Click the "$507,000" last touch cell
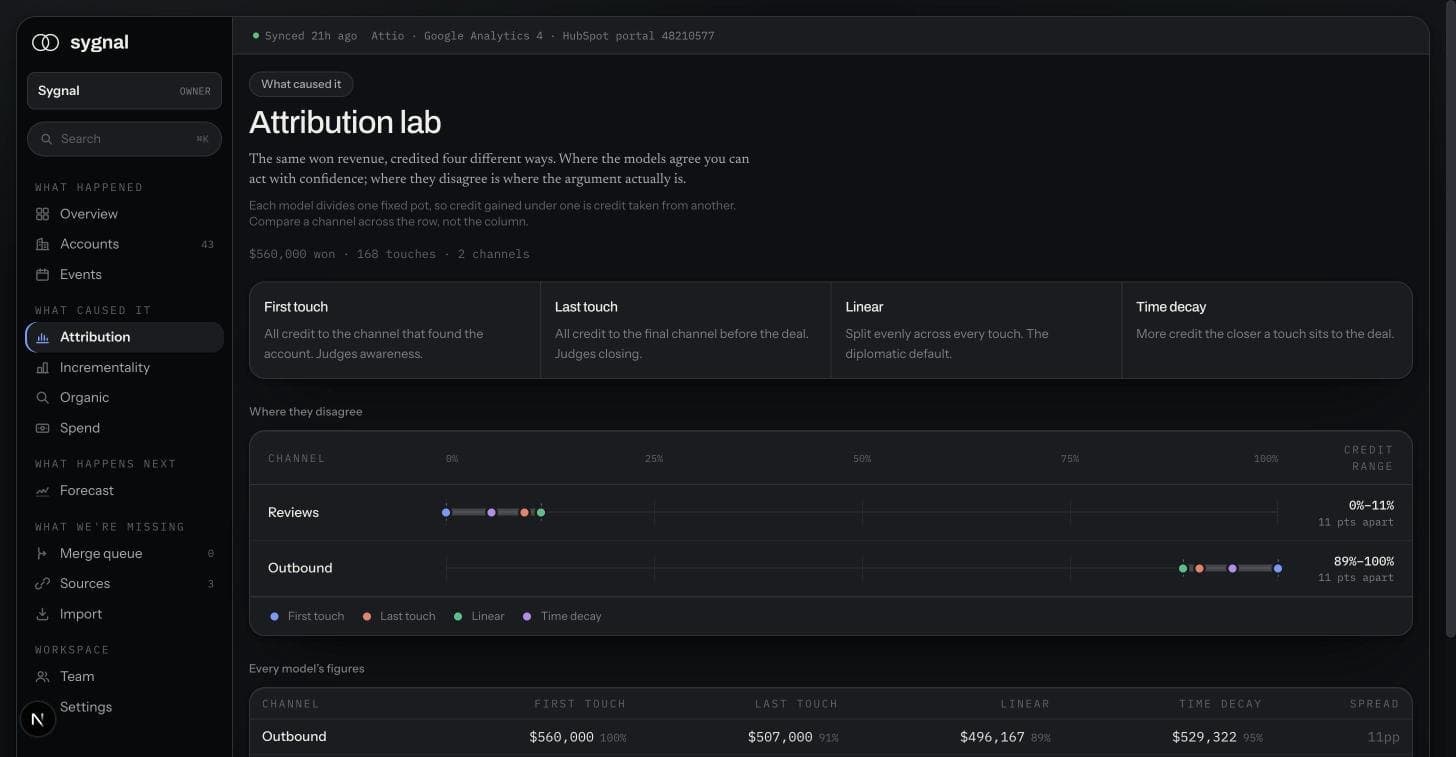The height and width of the screenshot is (757, 1456). pos(780,737)
